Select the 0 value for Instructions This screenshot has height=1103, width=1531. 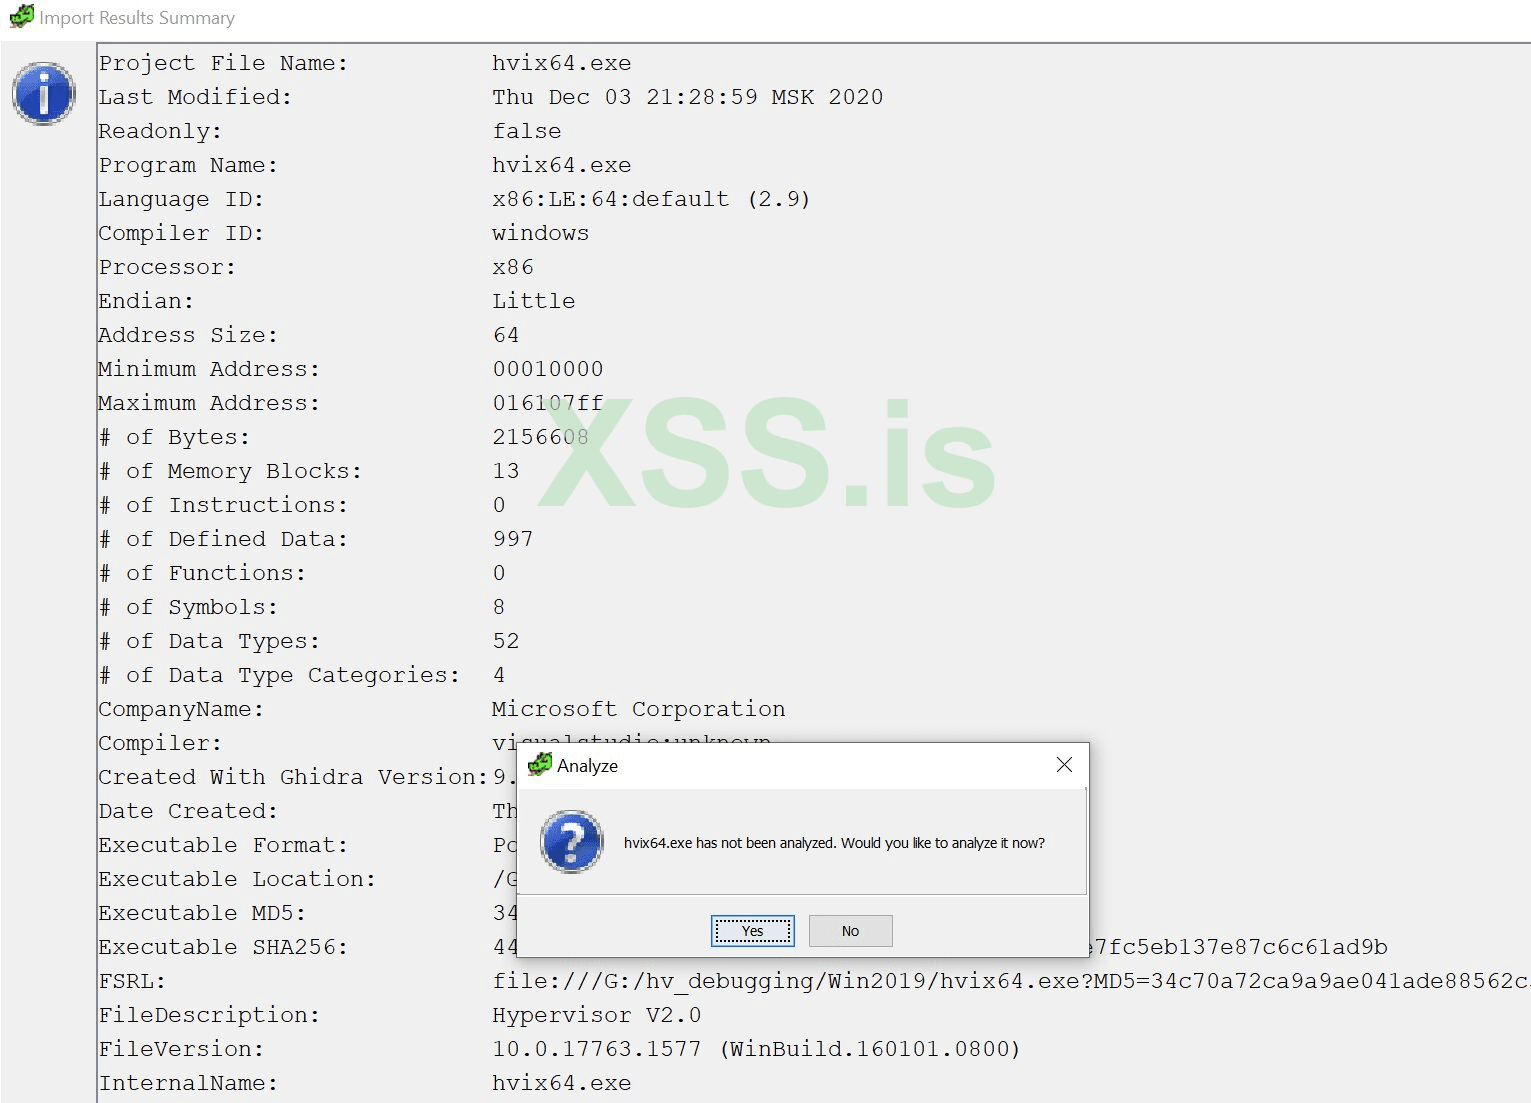499,505
